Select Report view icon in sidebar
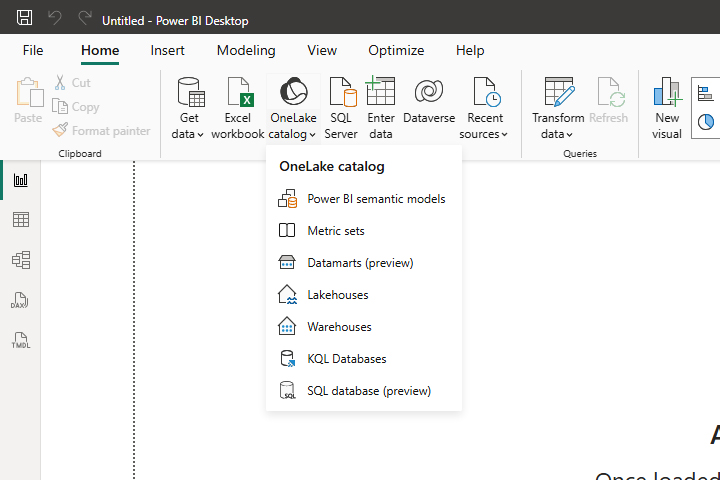720x480 pixels. (x=20, y=180)
